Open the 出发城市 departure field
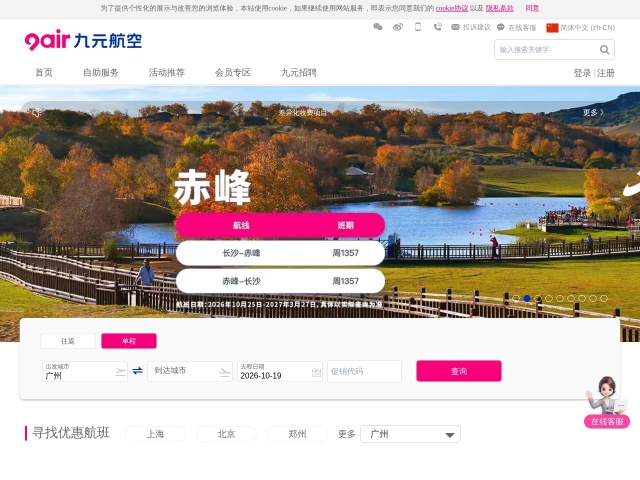The image size is (640, 480). coord(84,371)
